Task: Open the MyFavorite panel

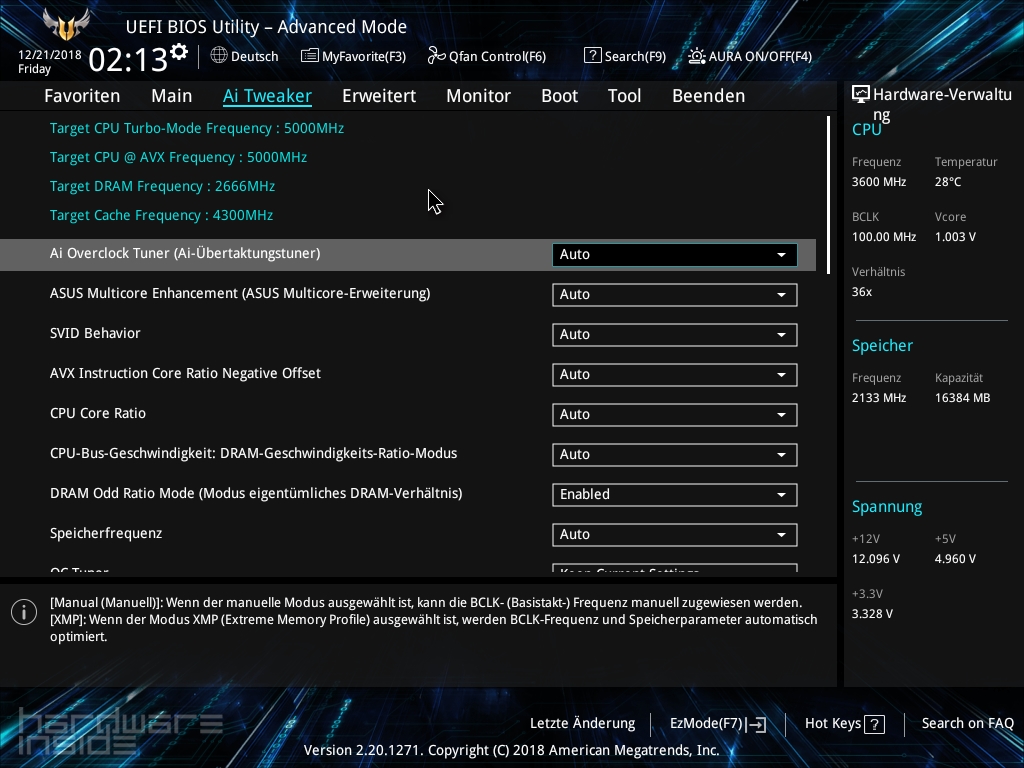Action: (355, 56)
